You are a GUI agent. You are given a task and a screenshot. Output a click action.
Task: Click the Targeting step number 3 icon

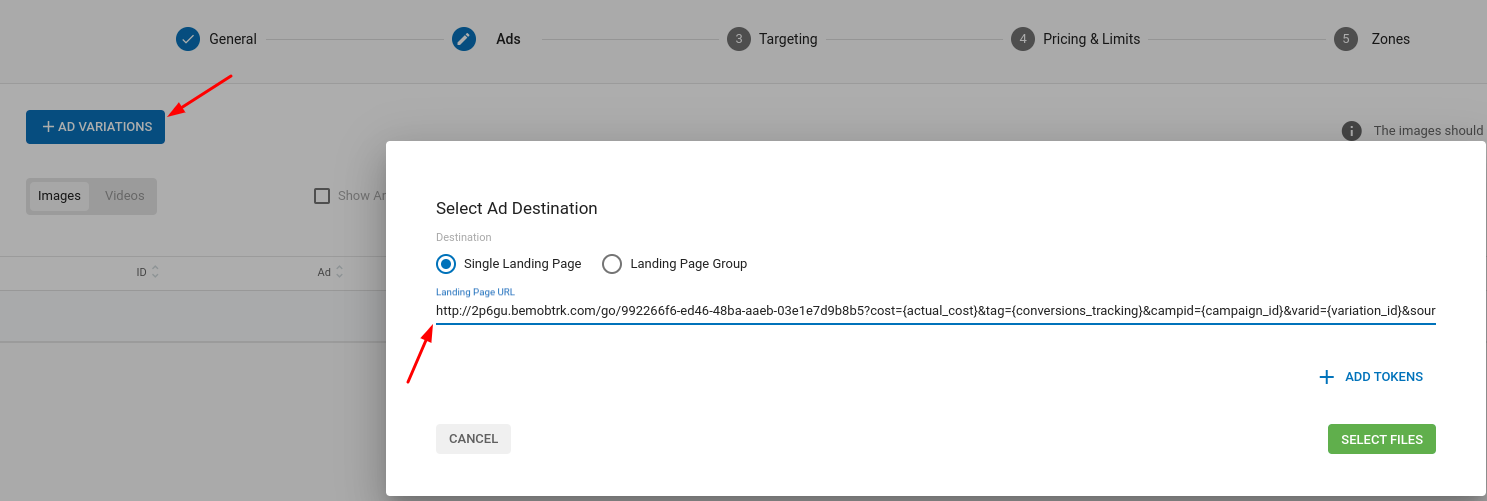click(x=739, y=39)
